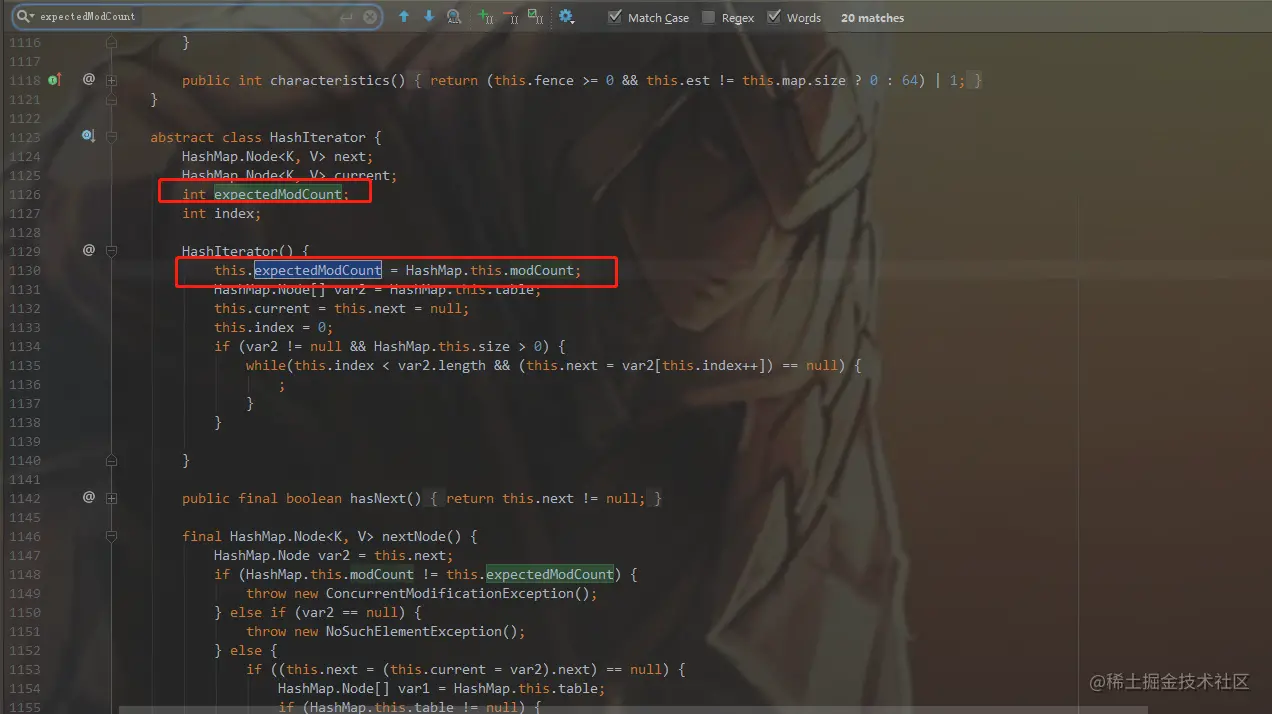
Task: Go to previous occurrence with the up arrow
Action: (404, 17)
